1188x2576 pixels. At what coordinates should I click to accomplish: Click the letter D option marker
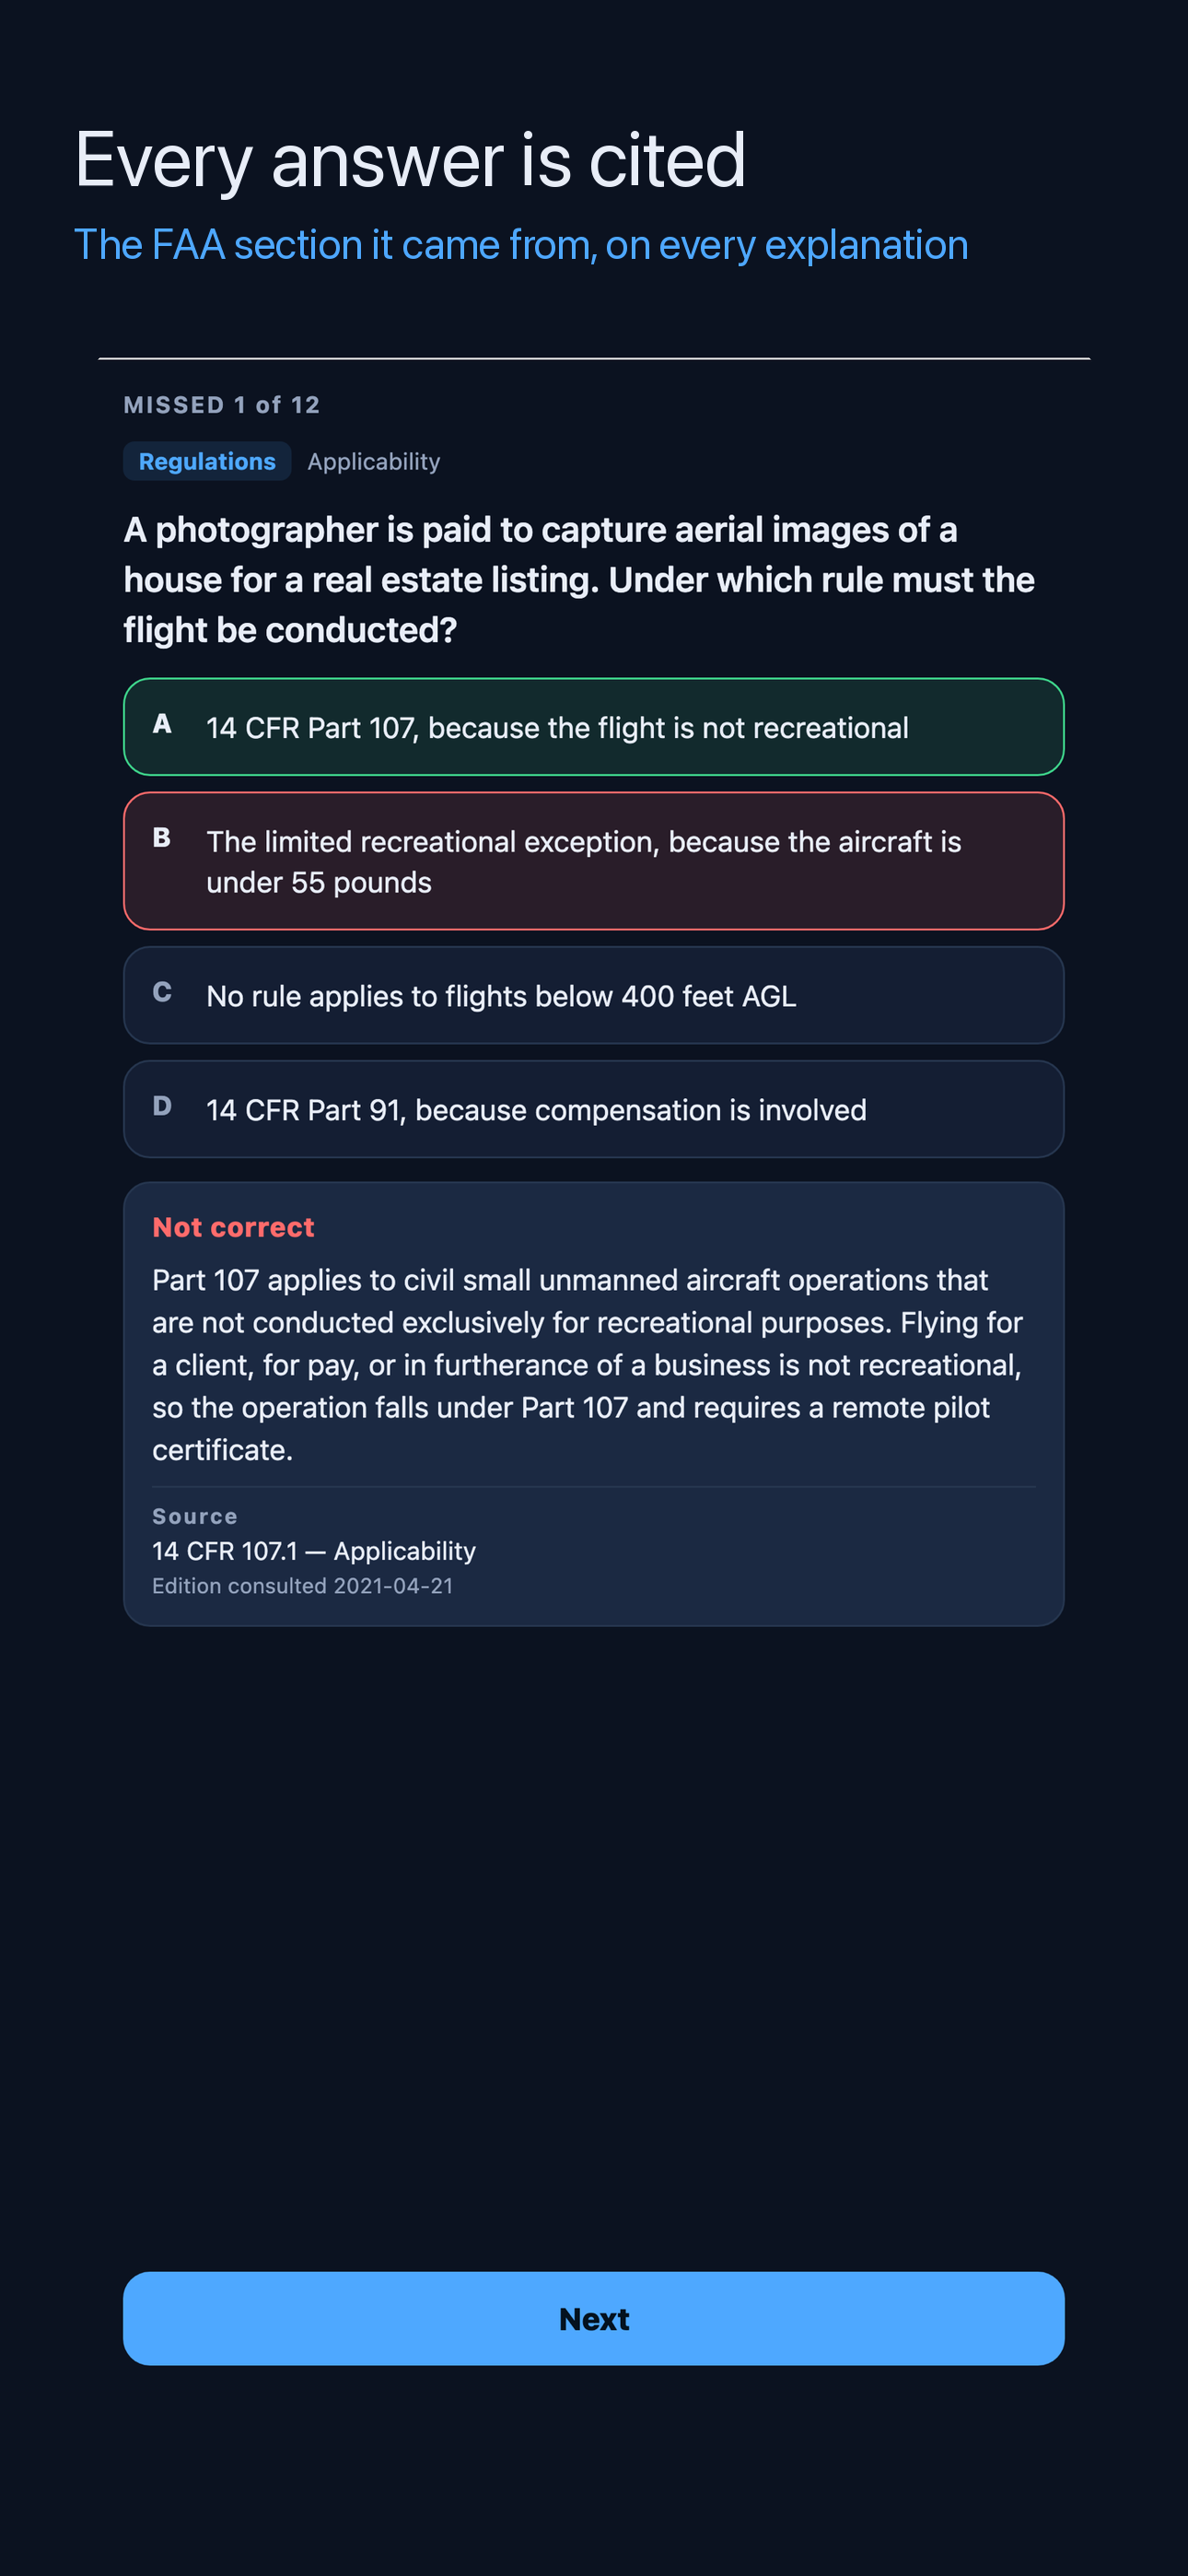pyautogui.click(x=162, y=1106)
